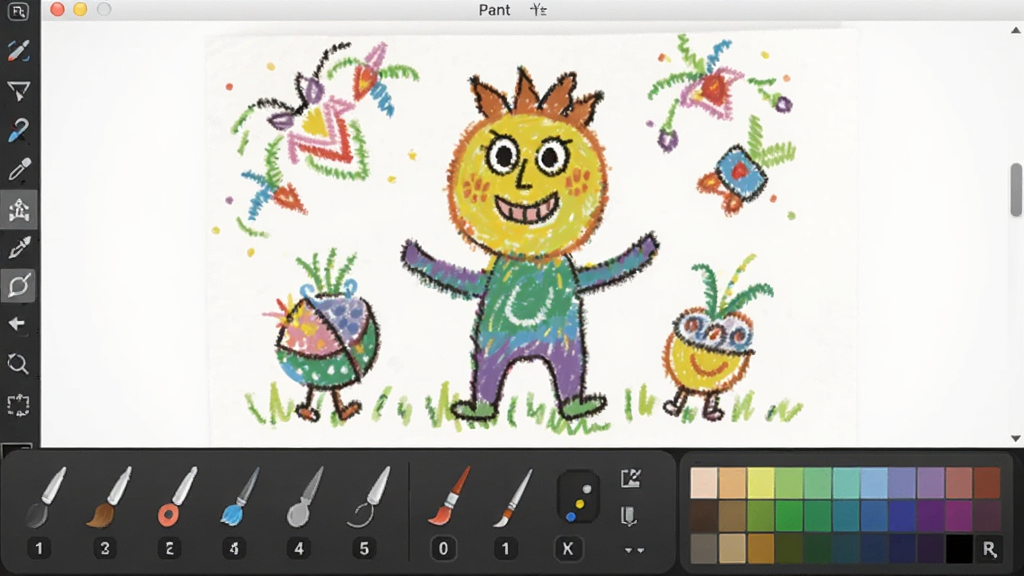The height and width of the screenshot is (576, 1024).
Task: Choose the bright yellow color swatch
Action: pos(760,483)
